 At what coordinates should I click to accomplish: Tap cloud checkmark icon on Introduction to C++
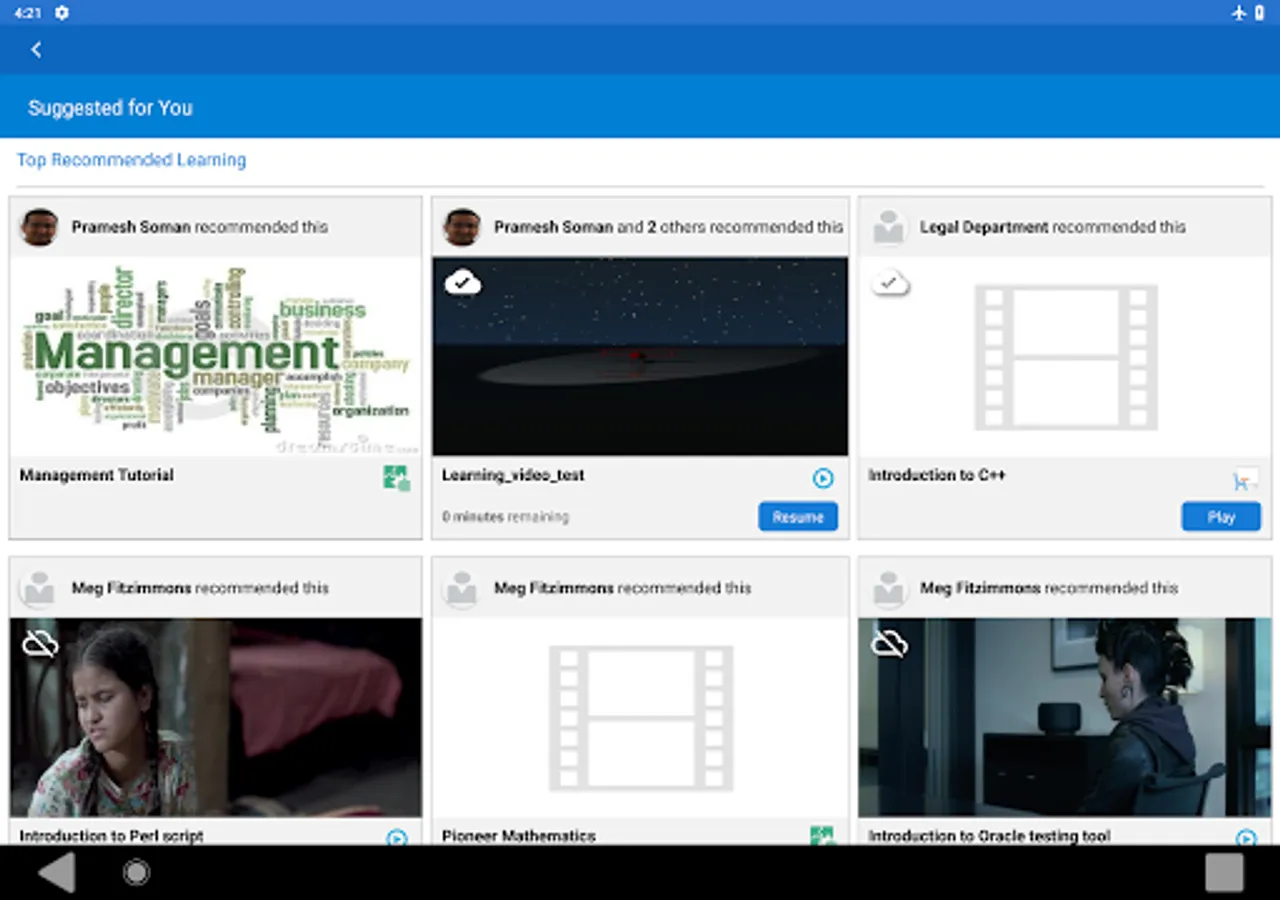[x=889, y=284]
